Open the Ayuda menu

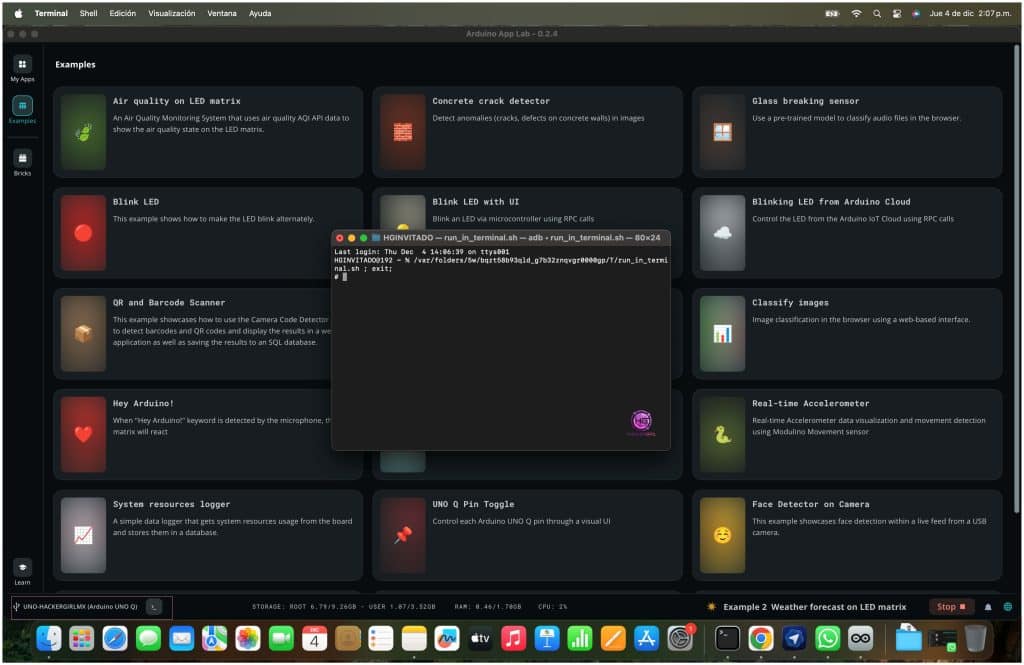pyautogui.click(x=260, y=13)
